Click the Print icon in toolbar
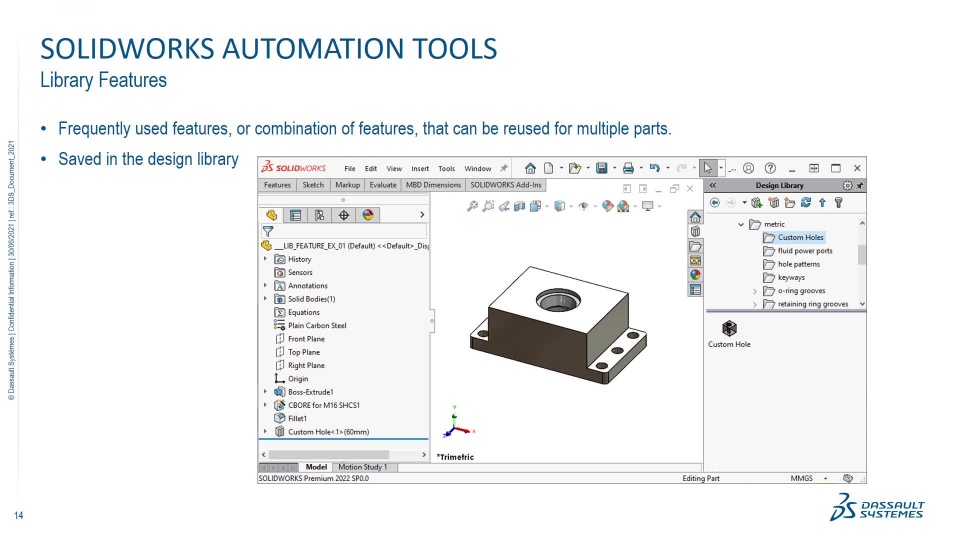 pos(628,168)
